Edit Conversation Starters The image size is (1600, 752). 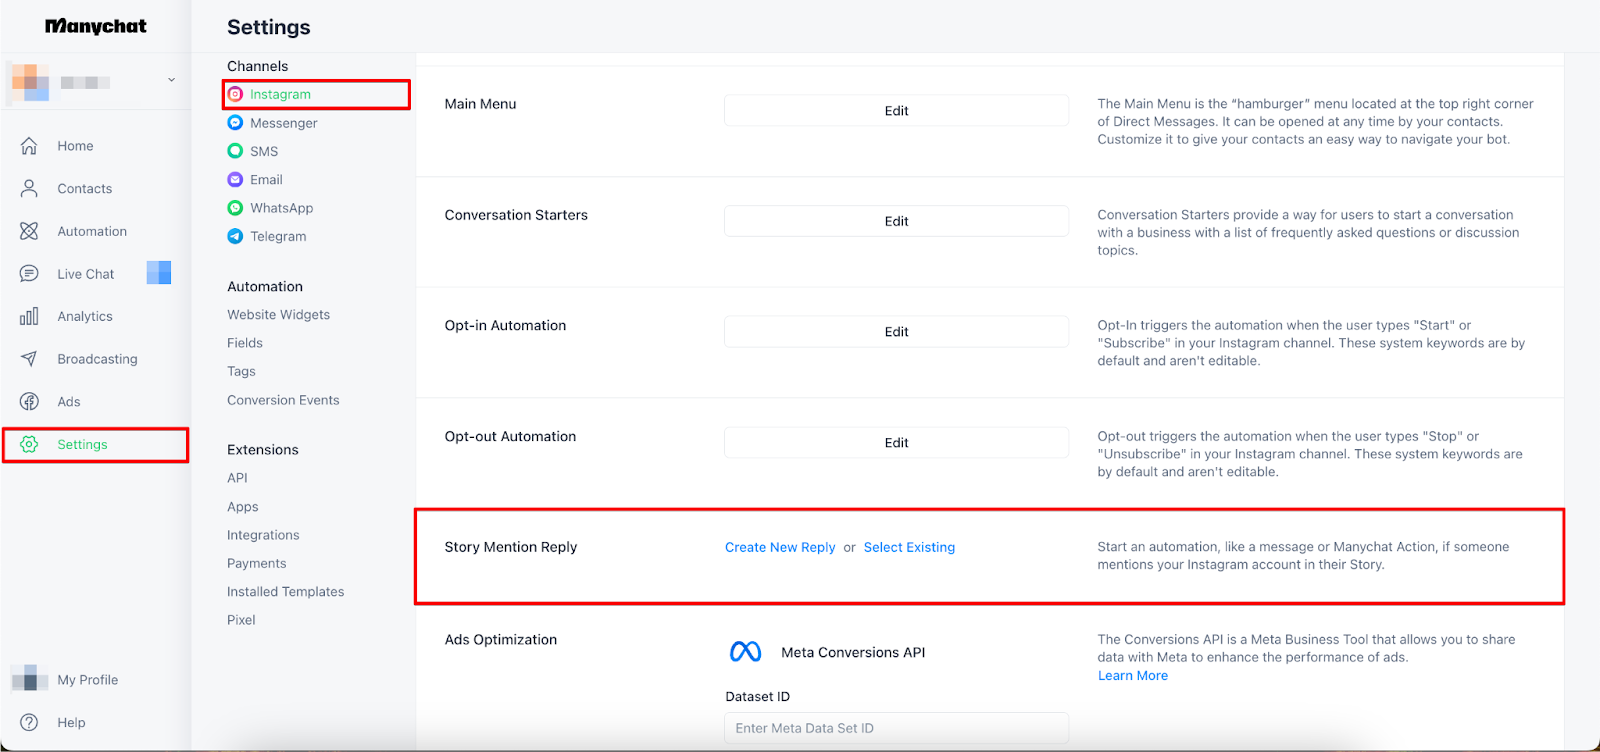[896, 221]
